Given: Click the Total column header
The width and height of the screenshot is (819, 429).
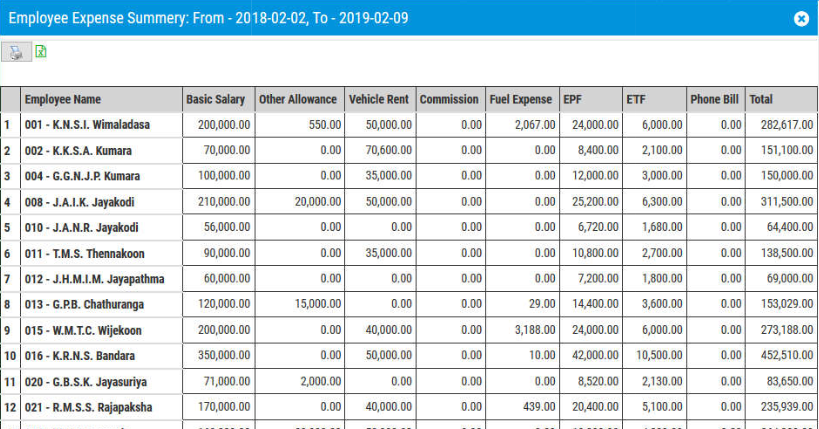Looking at the screenshot, I should (762, 100).
